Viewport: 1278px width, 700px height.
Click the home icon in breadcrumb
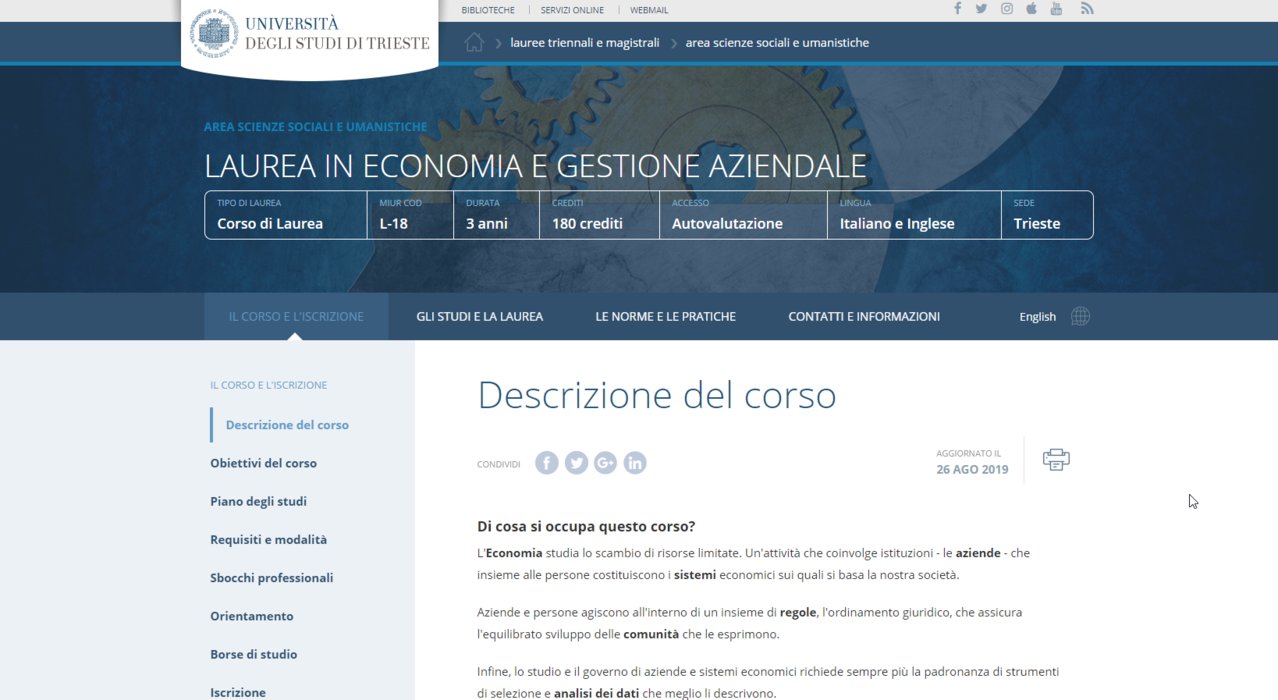(x=474, y=42)
